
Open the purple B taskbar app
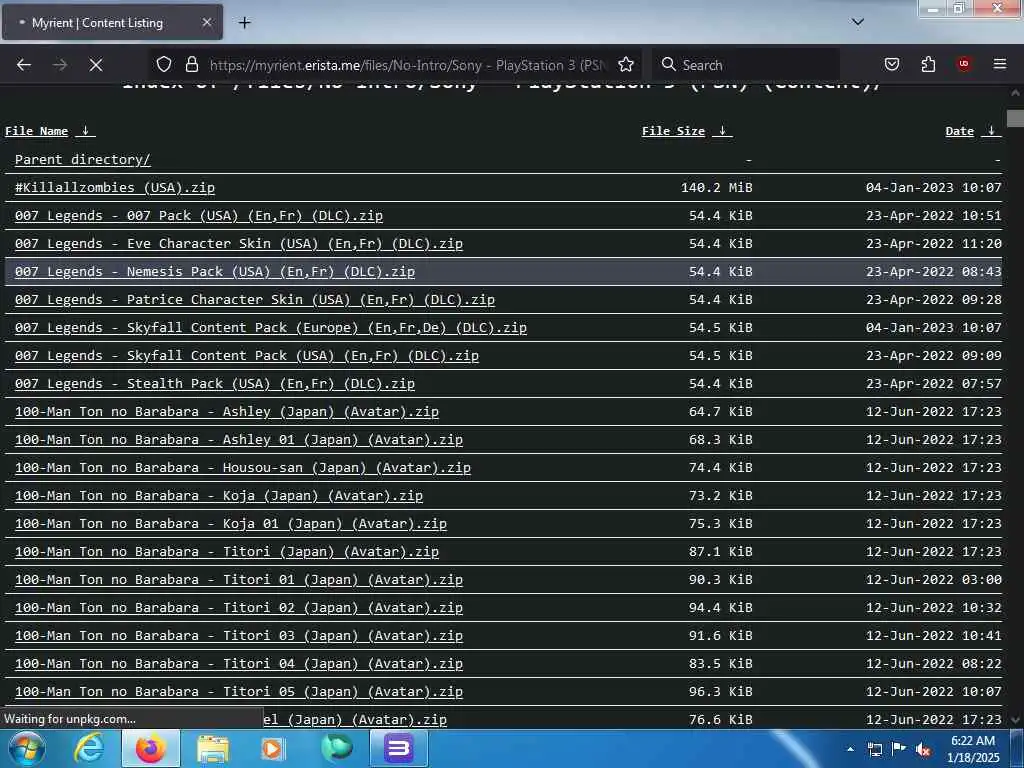pyautogui.click(x=399, y=748)
